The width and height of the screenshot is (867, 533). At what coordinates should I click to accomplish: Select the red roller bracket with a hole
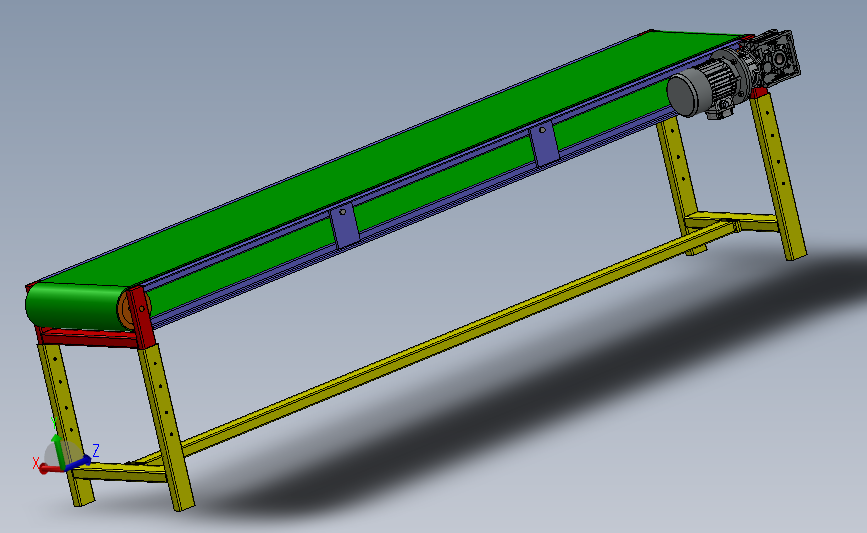tap(142, 317)
